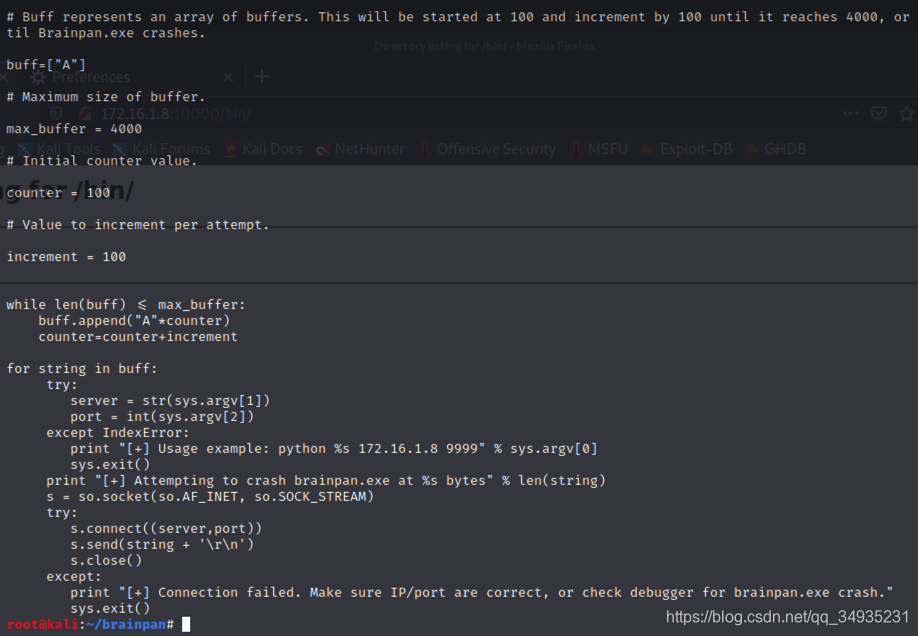Click the 'port = int(sys.argv[2])' line

pos(162,416)
